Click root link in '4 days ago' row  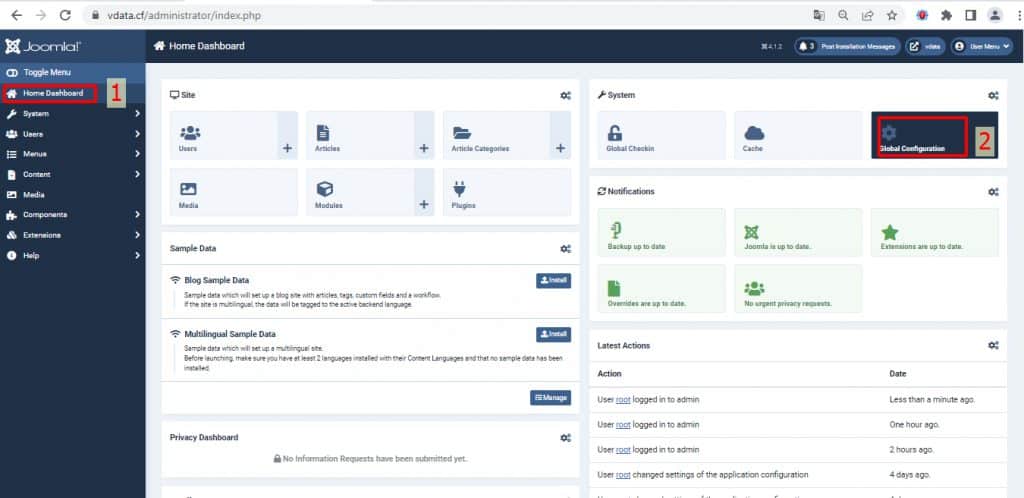(x=623, y=475)
